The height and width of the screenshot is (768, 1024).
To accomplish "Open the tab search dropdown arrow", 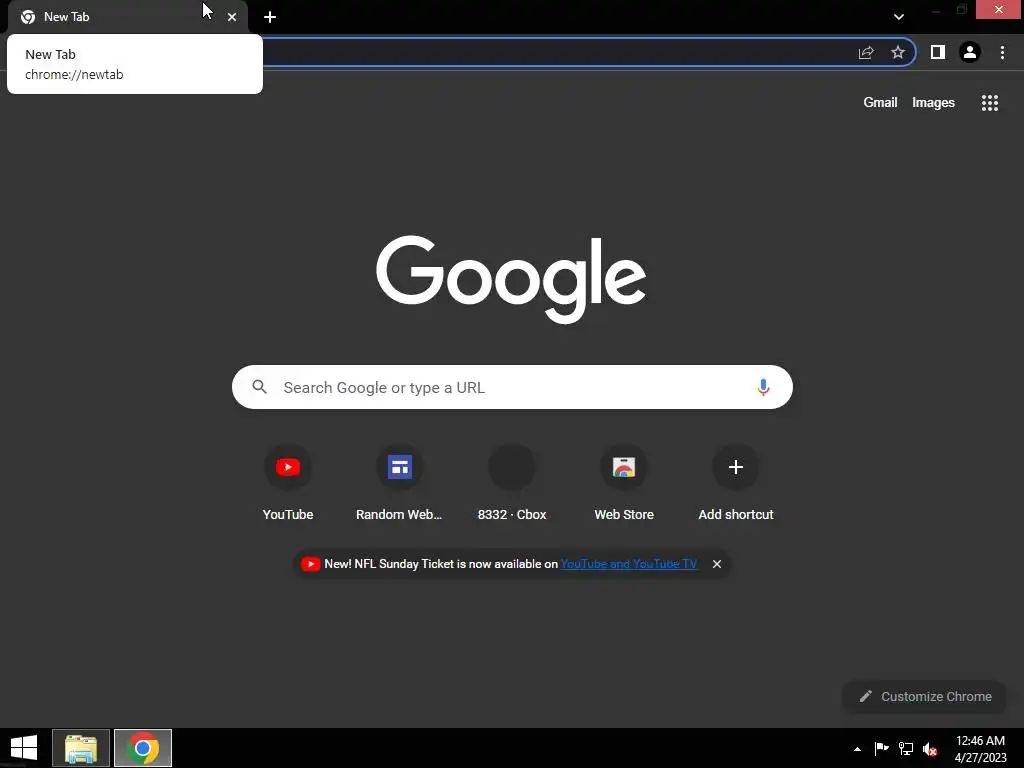I will tap(899, 17).
